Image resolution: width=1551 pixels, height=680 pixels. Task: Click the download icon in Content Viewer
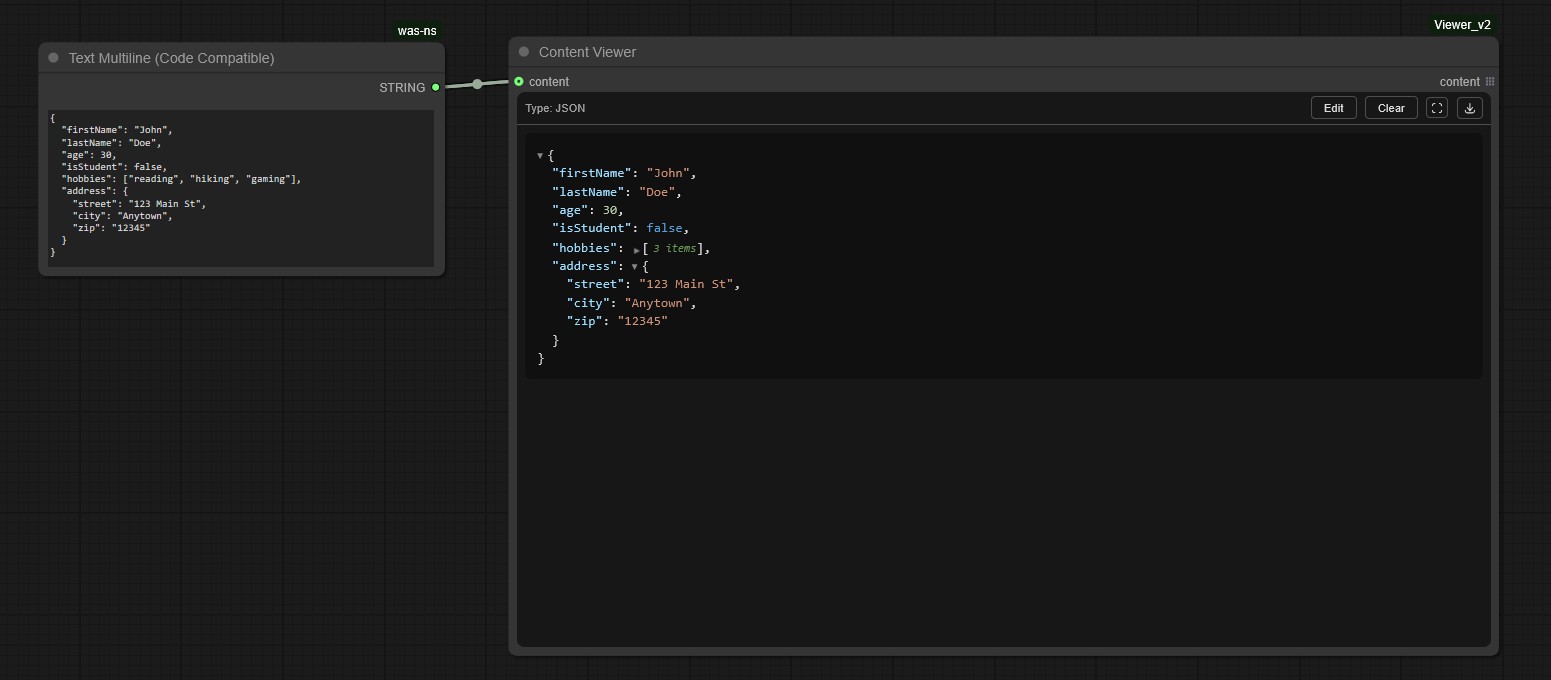point(1469,108)
